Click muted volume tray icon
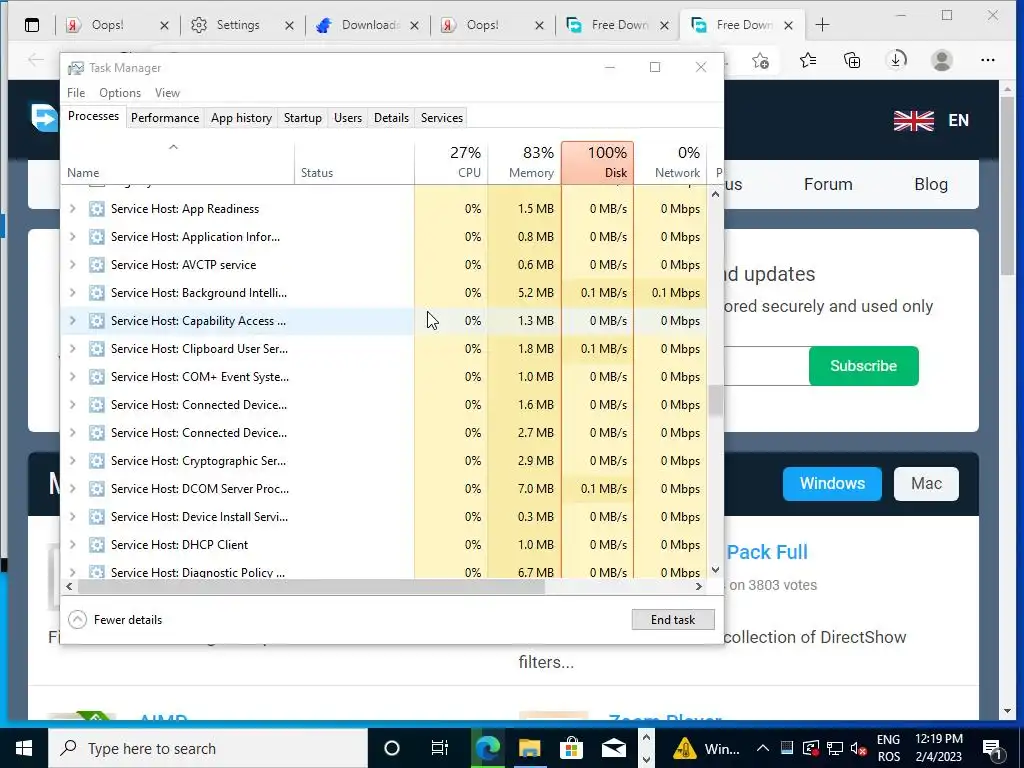This screenshot has width=1024, height=768. [x=859, y=748]
